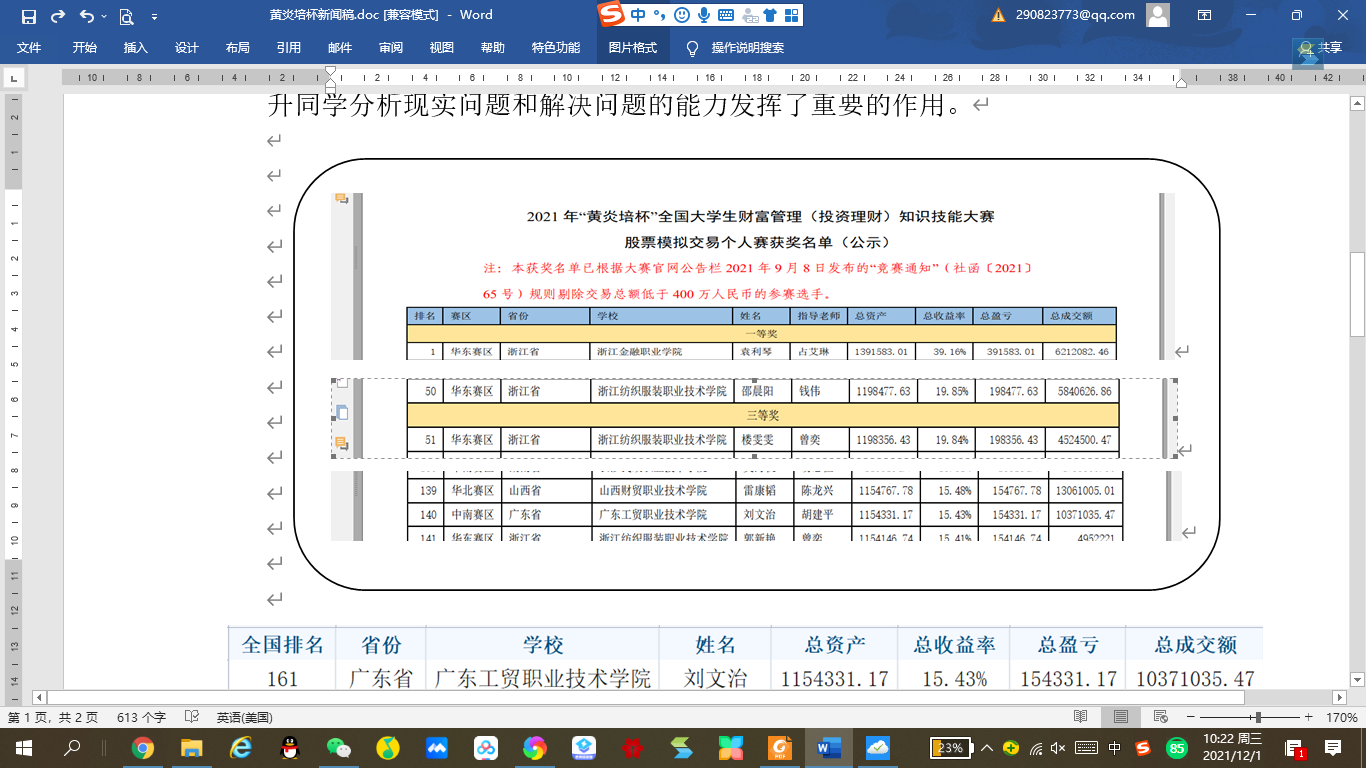The width and height of the screenshot is (1366, 768).
Task: Expand the Undo history dropdown arrow
Action: [x=104, y=17]
